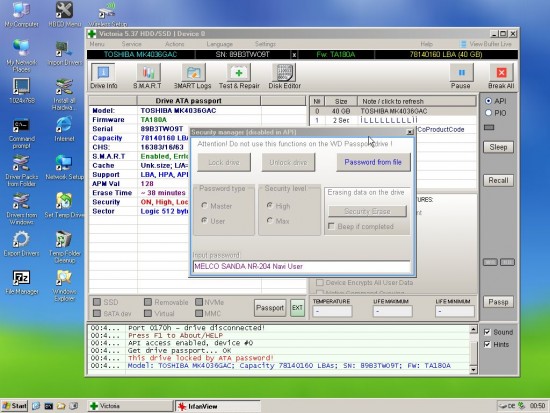Click the Recall button

coord(498,180)
